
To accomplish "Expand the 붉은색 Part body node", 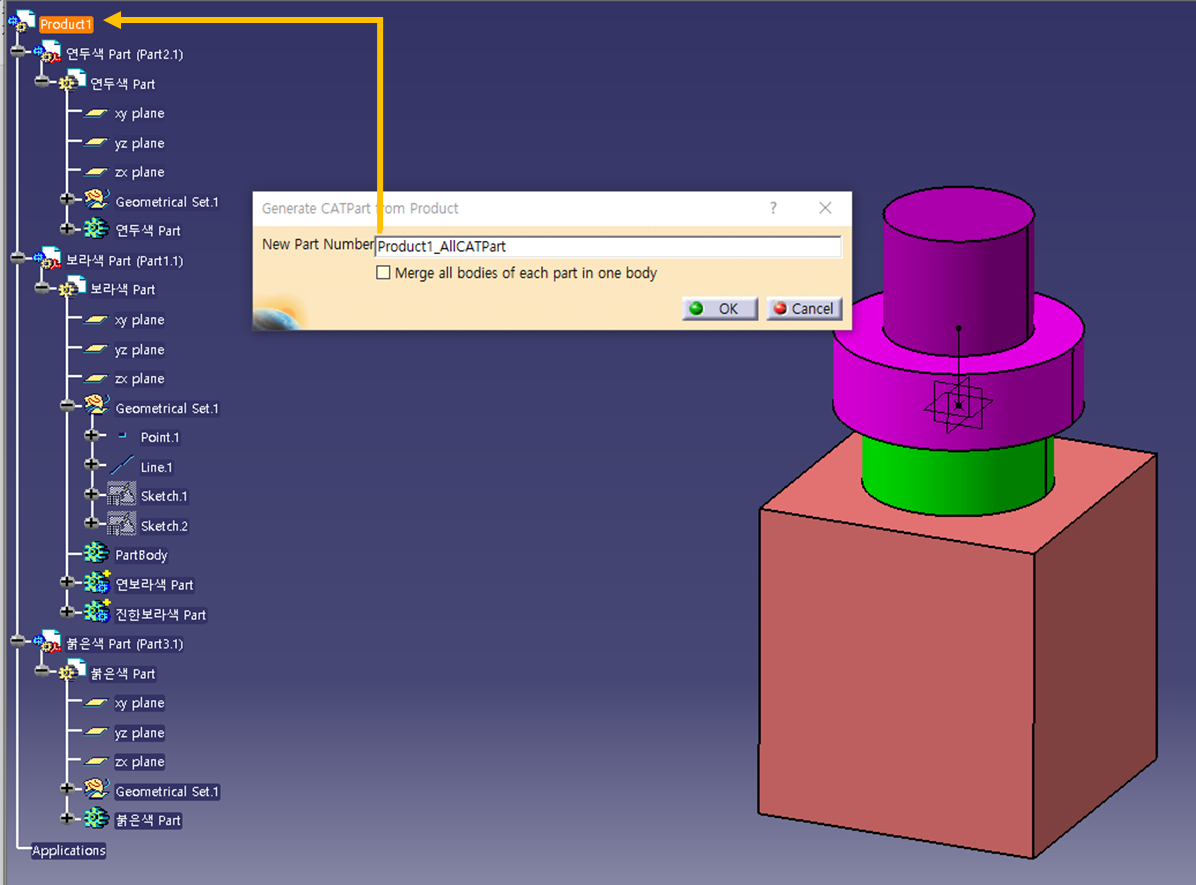I will point(67,819).
